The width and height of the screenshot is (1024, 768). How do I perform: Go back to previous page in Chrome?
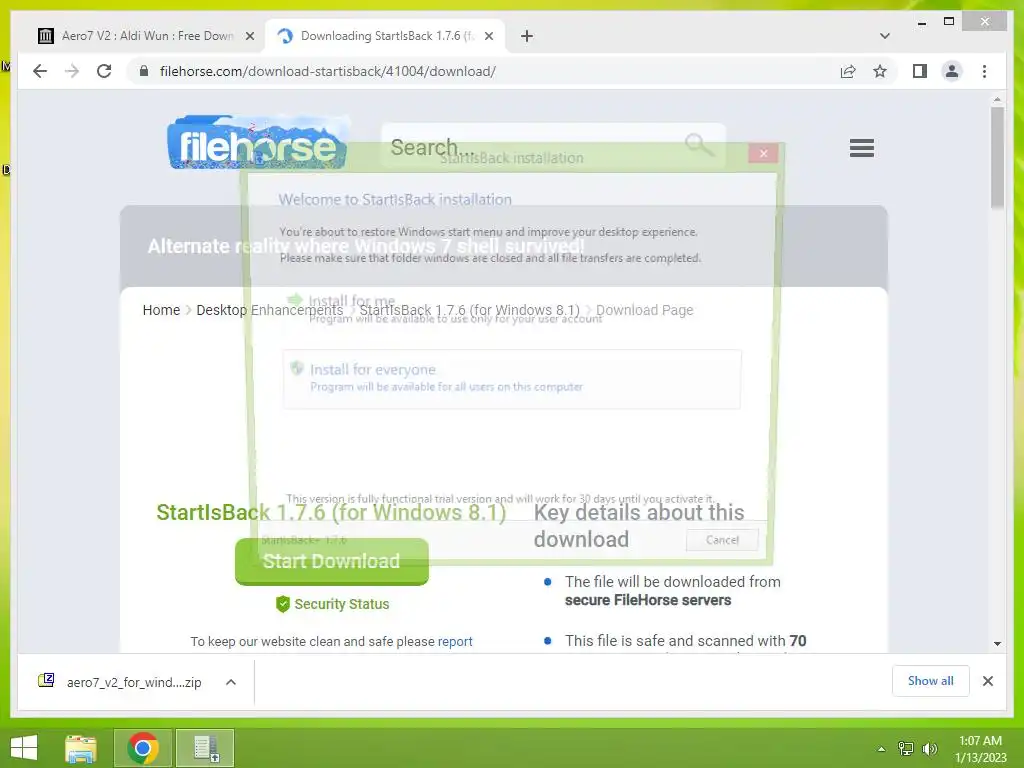(x=40, y=71)
